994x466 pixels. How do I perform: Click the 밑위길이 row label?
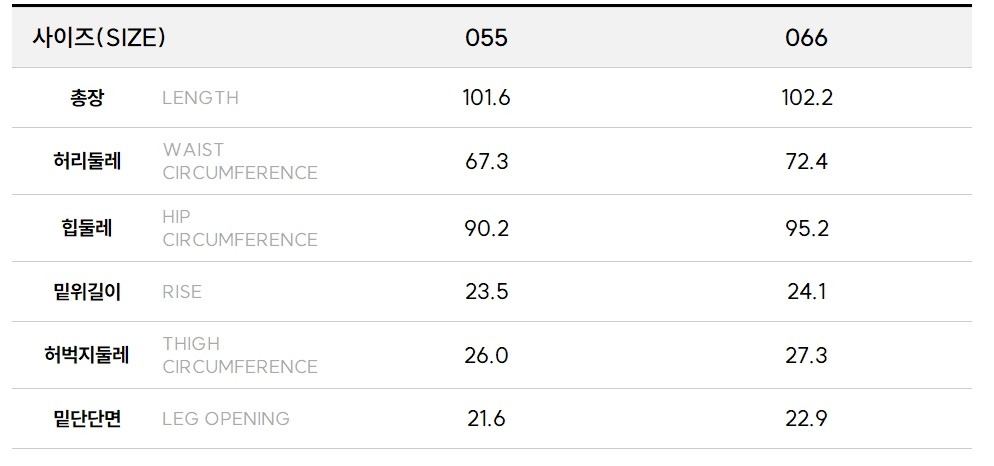point(86,292)
